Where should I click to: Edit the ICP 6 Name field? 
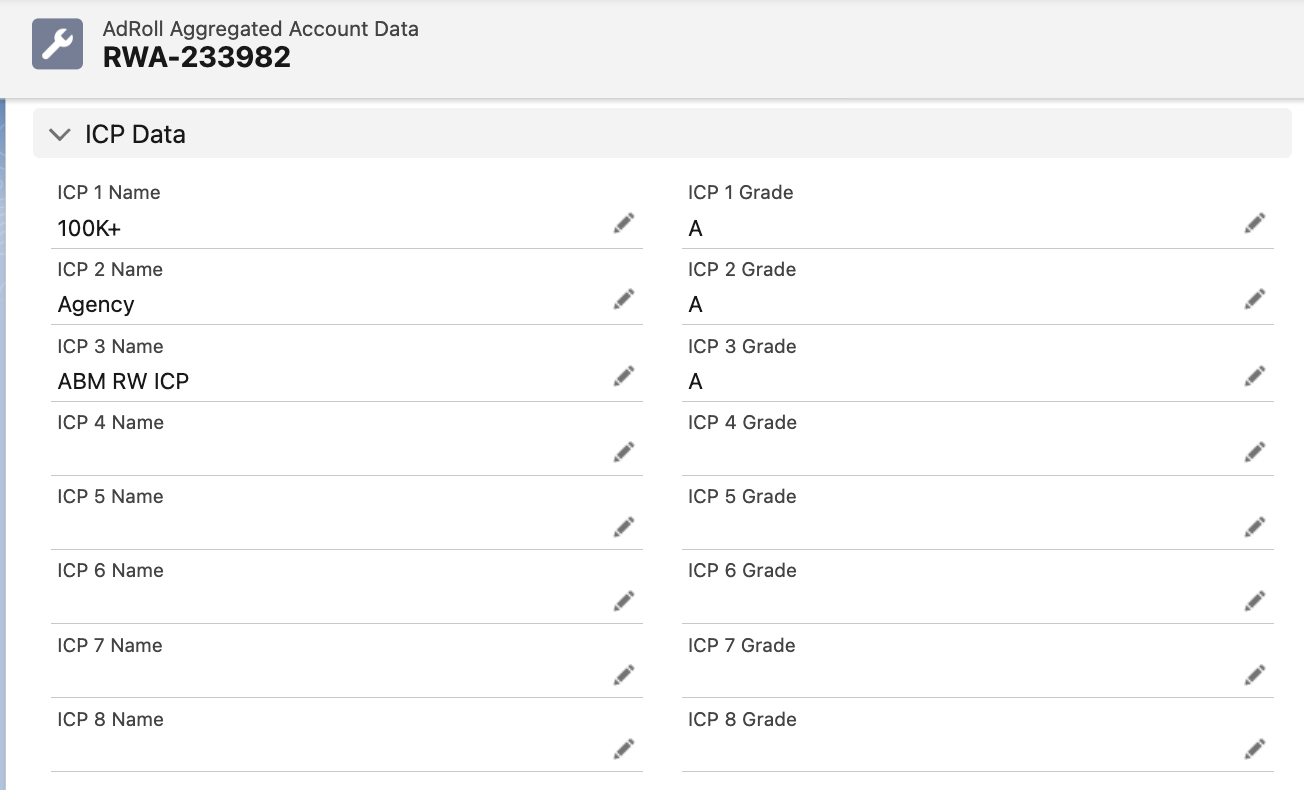point(623,600)
